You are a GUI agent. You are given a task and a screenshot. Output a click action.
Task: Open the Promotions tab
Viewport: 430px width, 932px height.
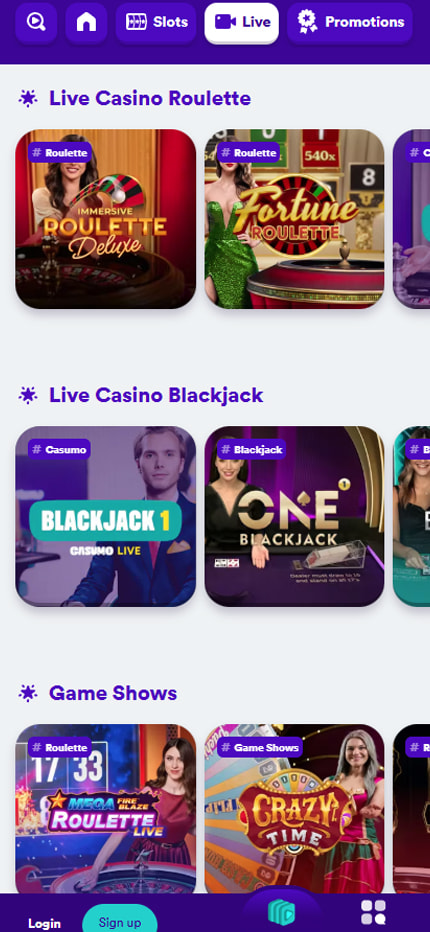(350, 23)
